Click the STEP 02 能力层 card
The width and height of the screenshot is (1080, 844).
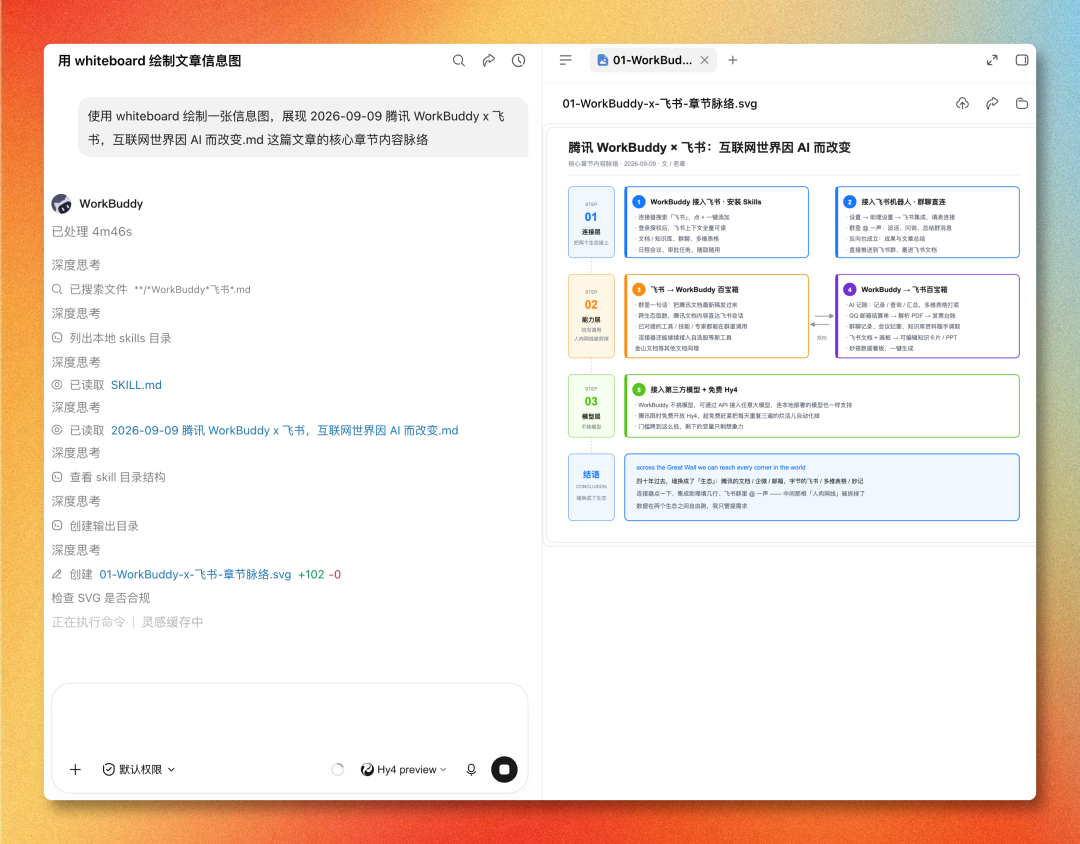coord(591,316)
